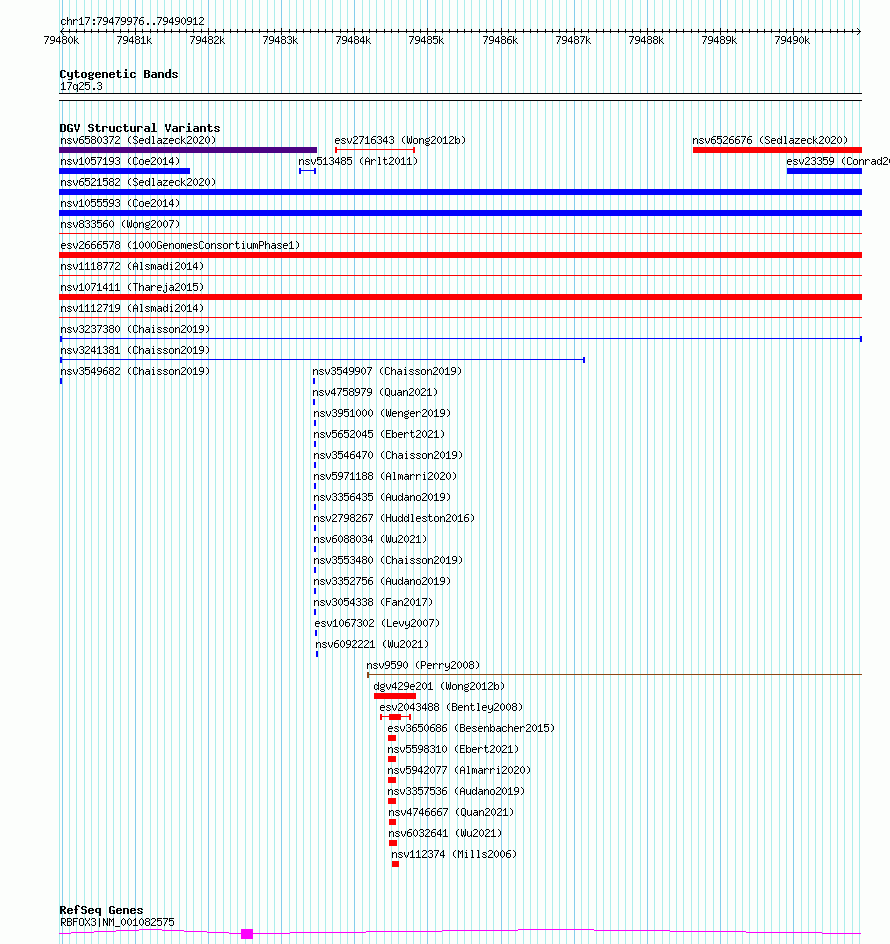Image resolution: width=890 pixels, height=944 pixels.
Task: Select nsv1071411 (Thareja2015) label
Action: 132,288
